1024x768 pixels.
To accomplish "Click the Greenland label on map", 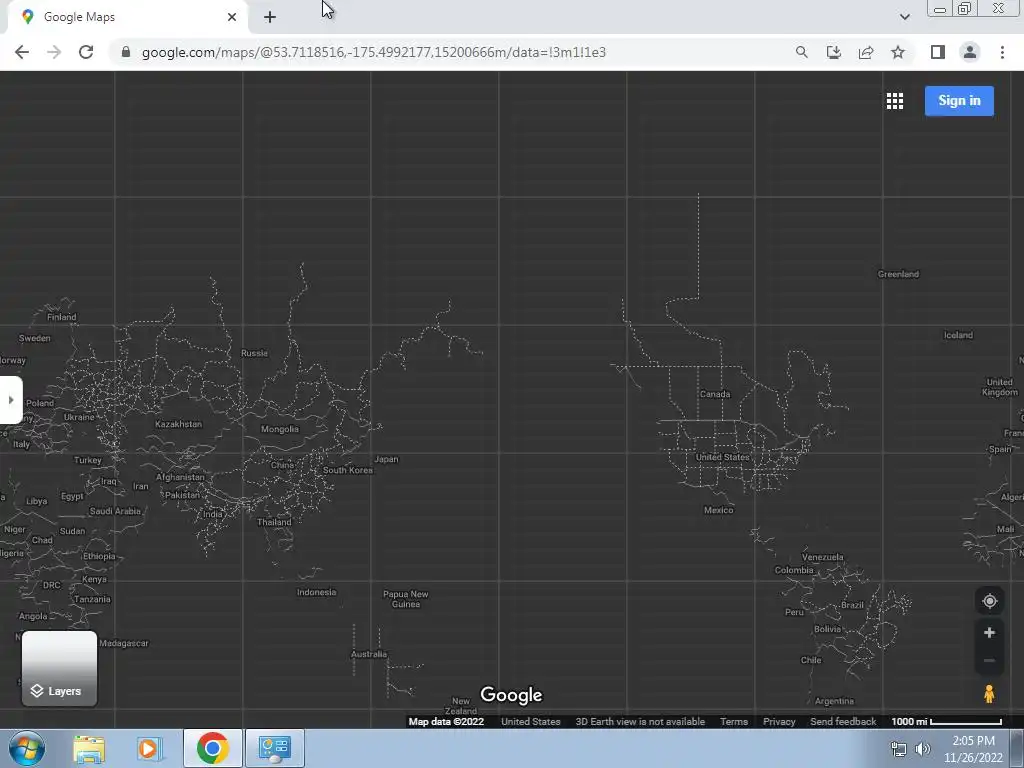I will click(898, 274).
